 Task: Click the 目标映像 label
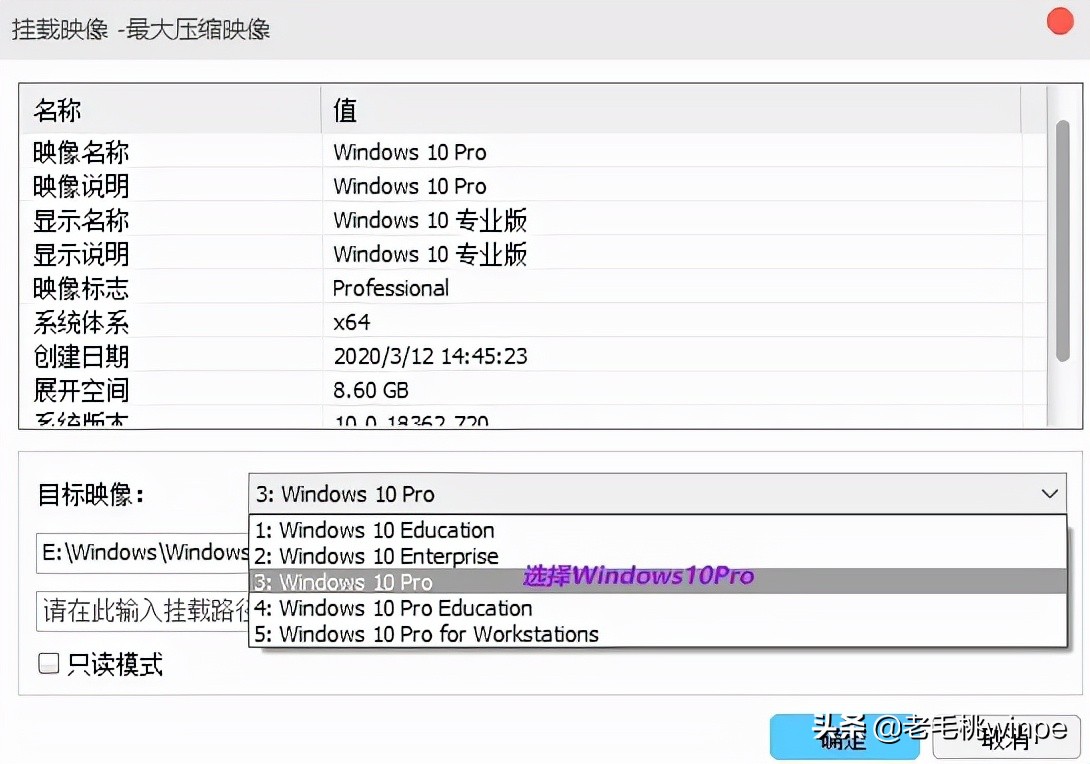(90, 495)
